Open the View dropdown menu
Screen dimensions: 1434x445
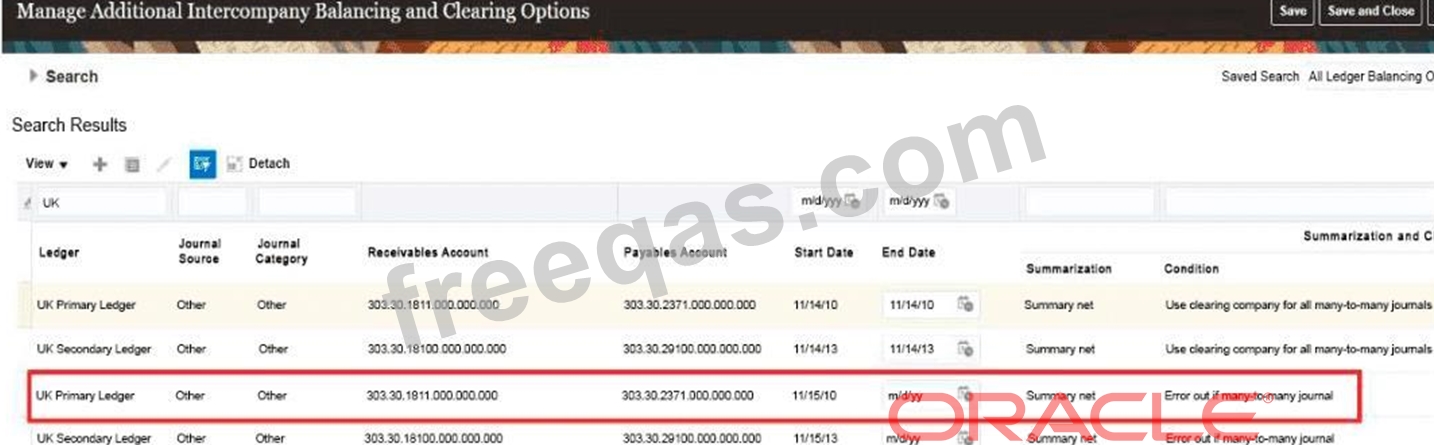pos(46,164)
